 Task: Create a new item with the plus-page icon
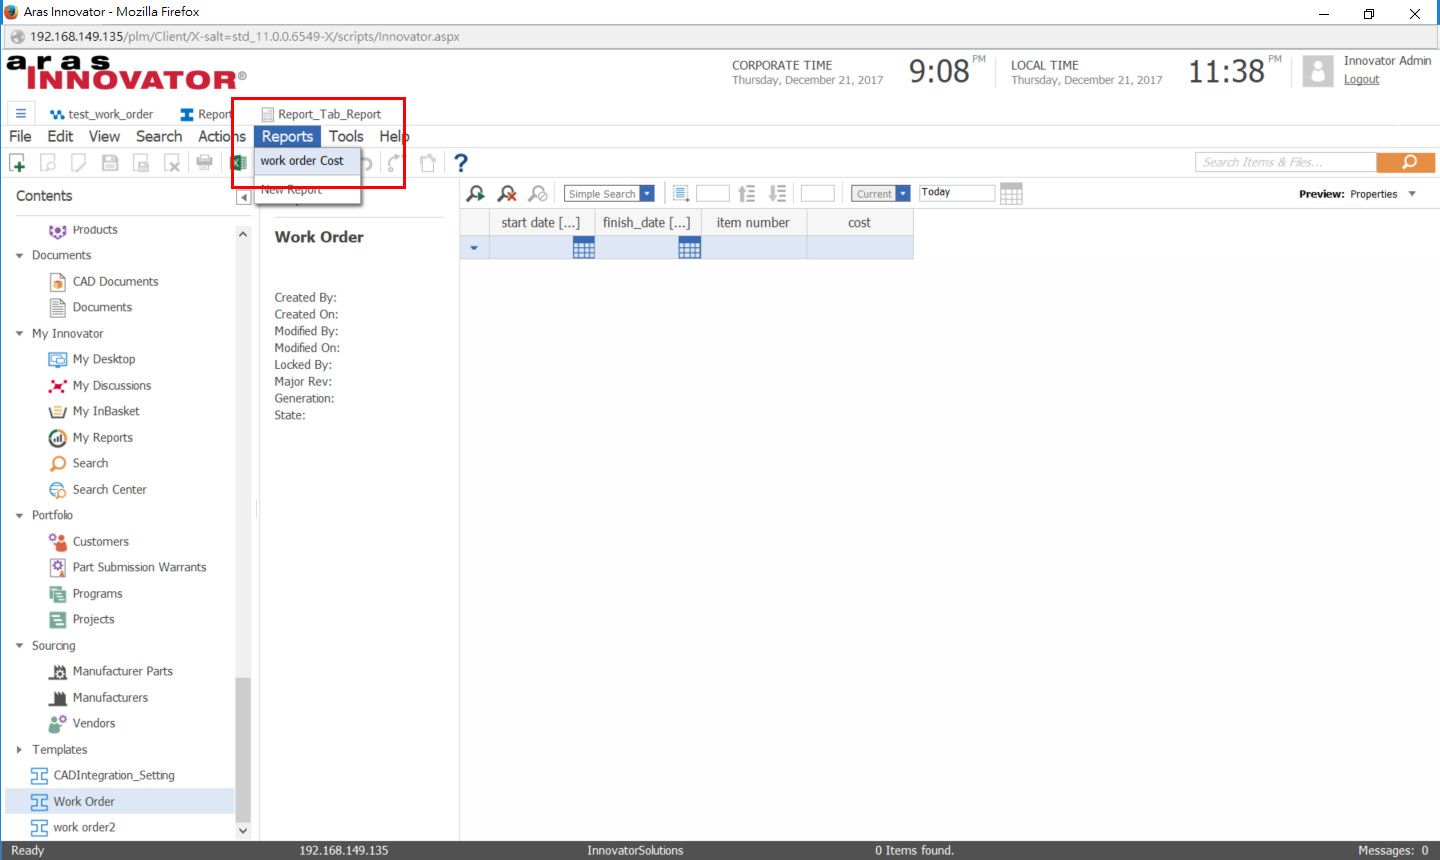(x=17, y=163)
